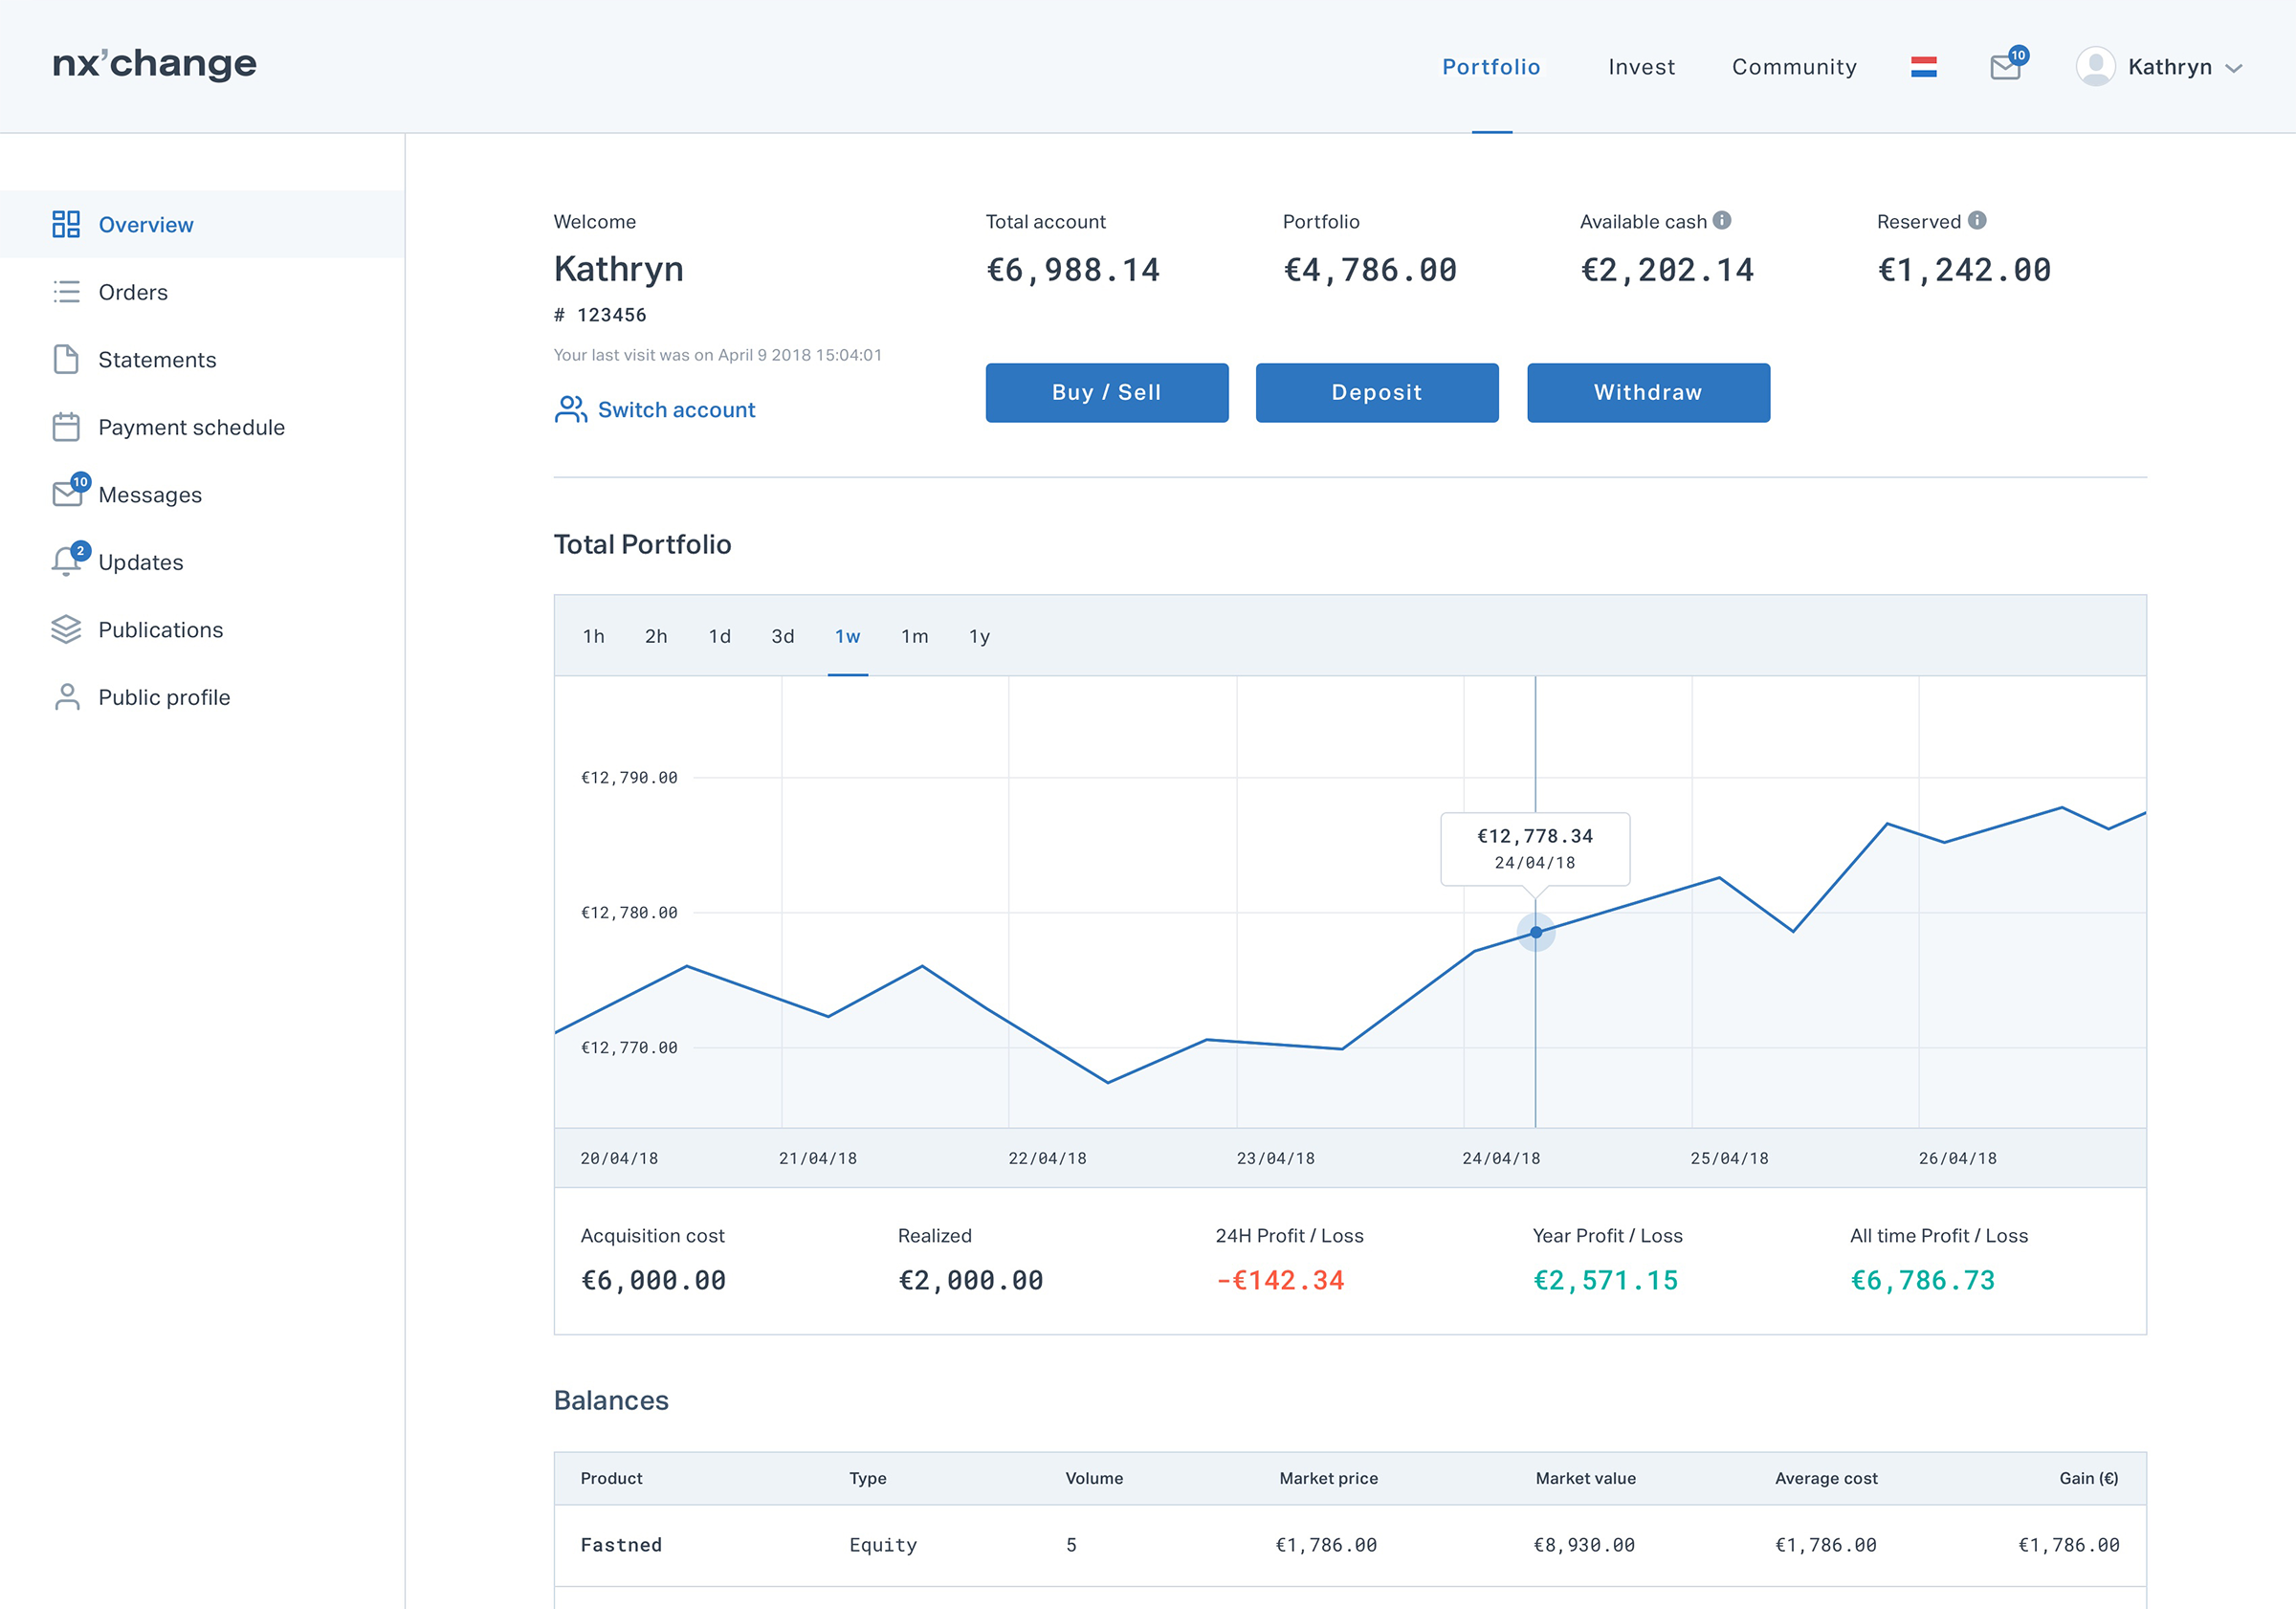2296x1609 pixels.
Task: Click the Available cash value €2,202.14
Action: [x=1667, y=270]
